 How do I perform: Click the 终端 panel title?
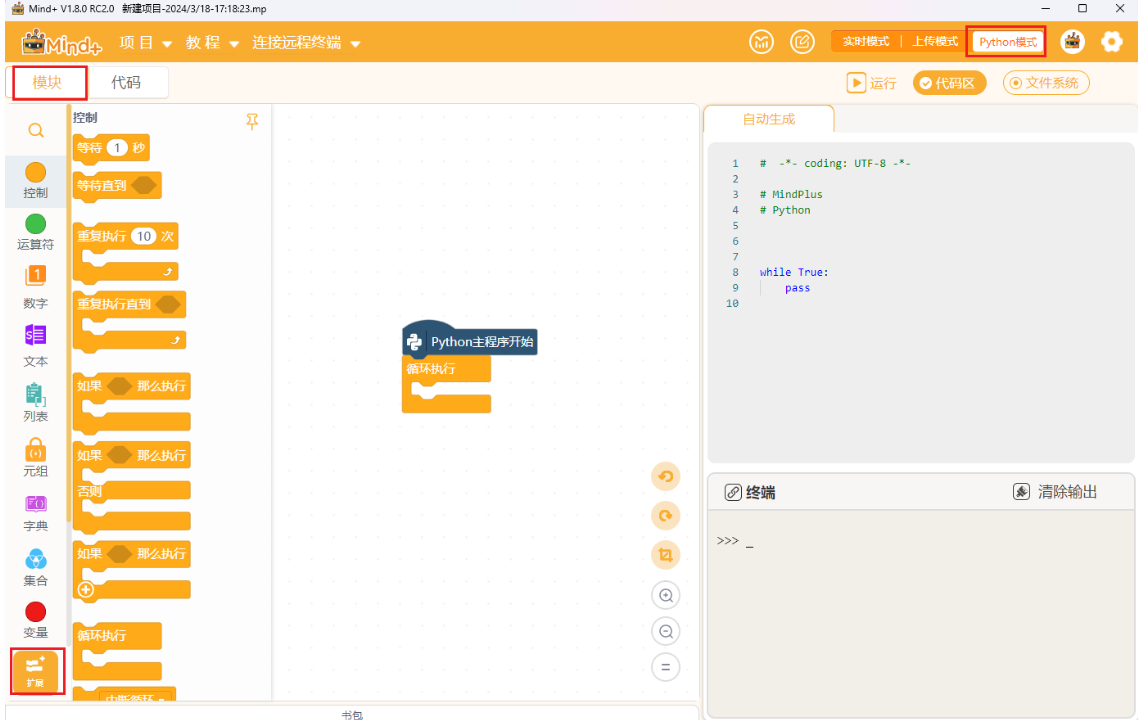pos(760,493)
